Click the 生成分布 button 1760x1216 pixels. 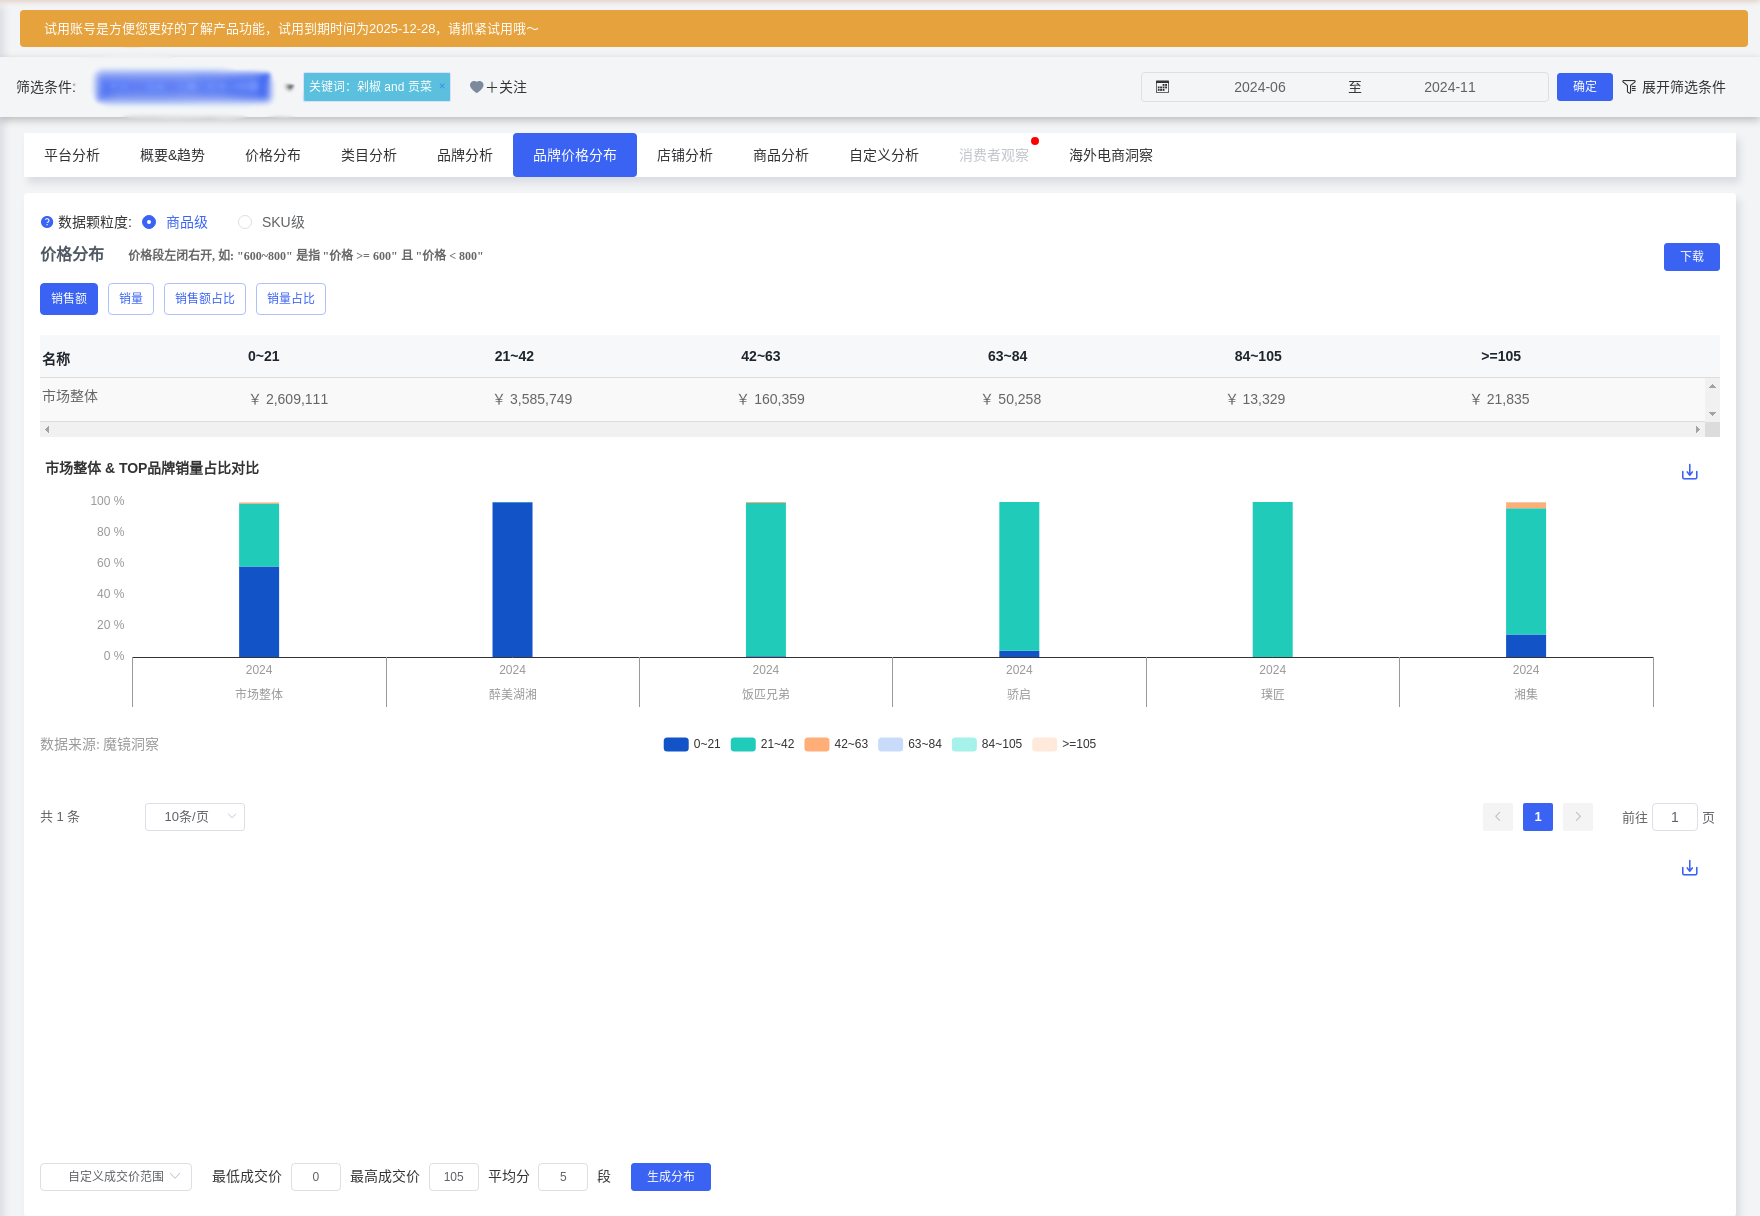click(671, 1177)
